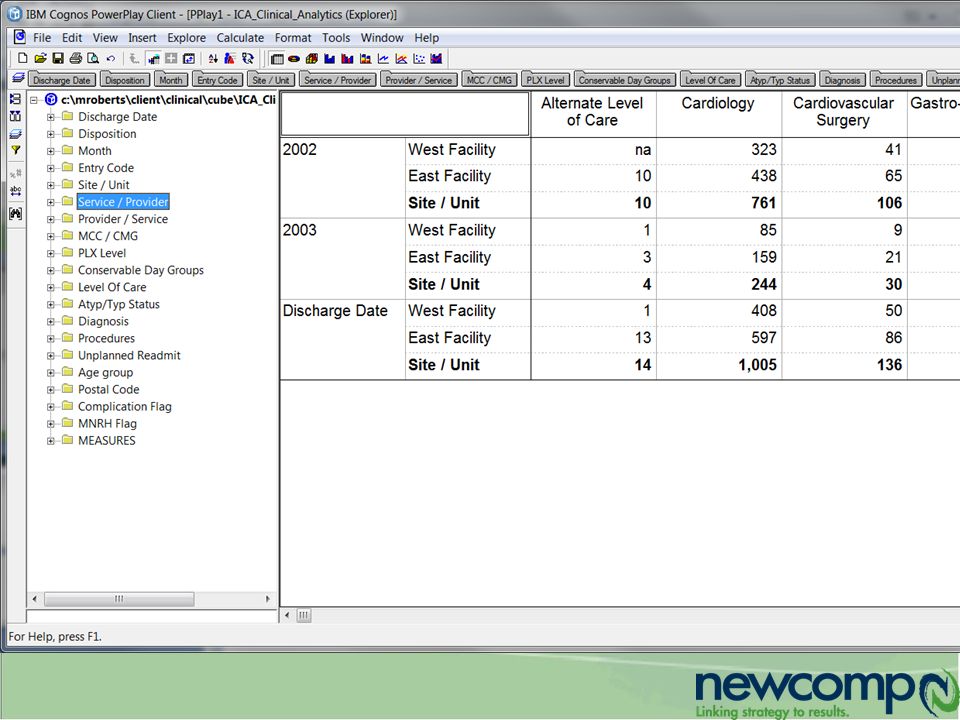
Task: Expand the Month tree folder
Action: pyautogui.click(x=51, y=151)
